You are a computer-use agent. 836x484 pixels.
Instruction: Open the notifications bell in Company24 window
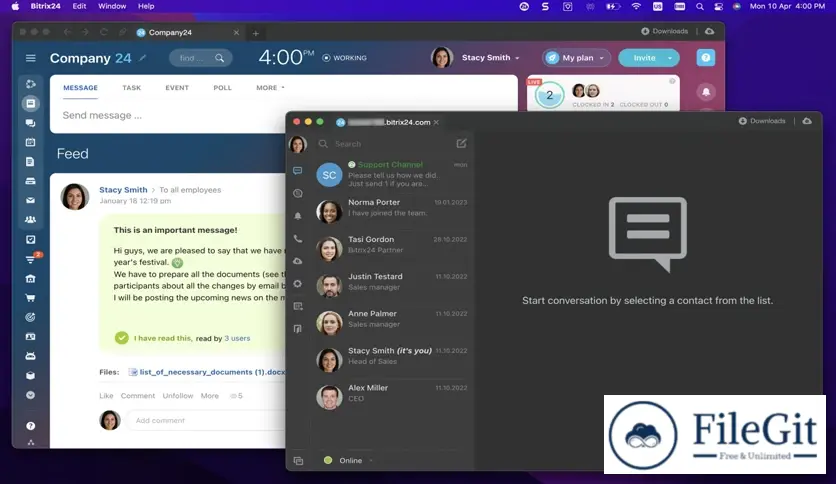click(706, 92)
